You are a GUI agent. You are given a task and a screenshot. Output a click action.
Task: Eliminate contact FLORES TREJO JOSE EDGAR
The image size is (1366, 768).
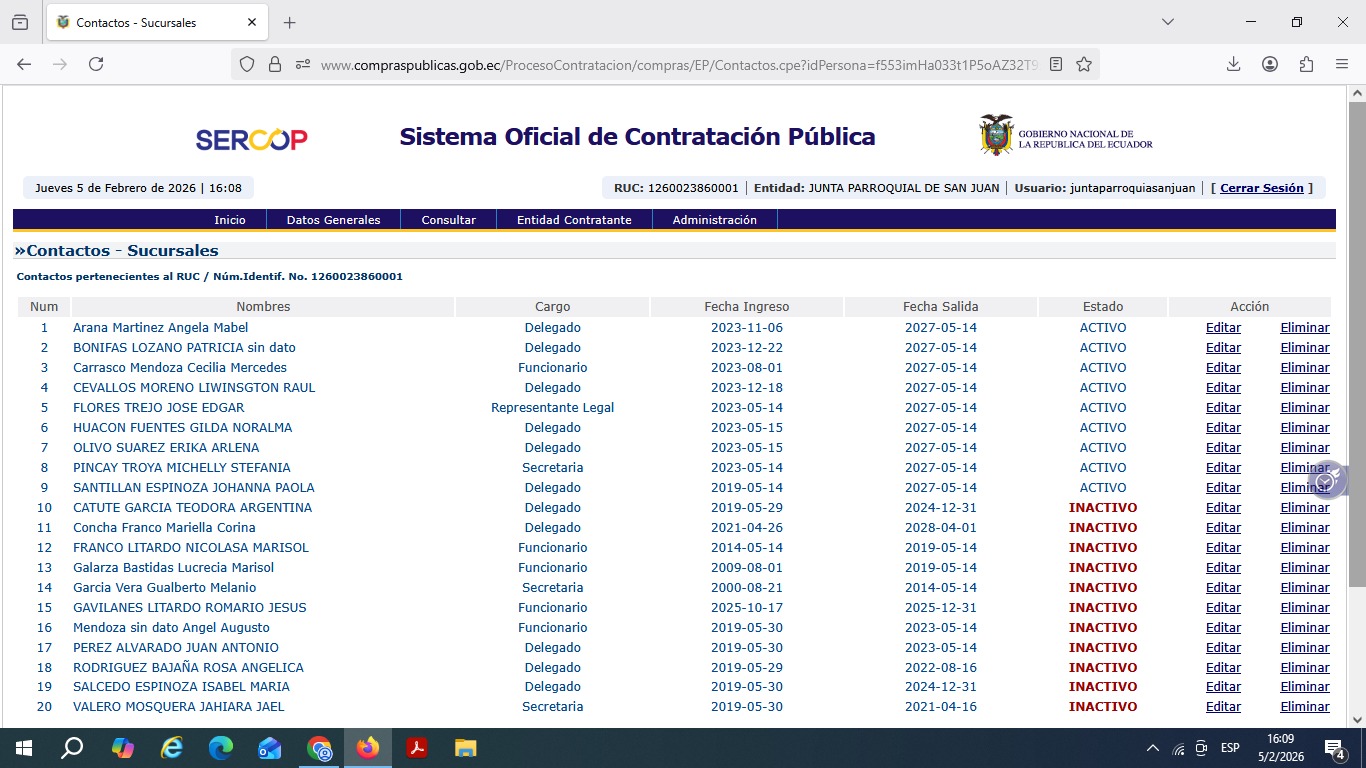tap(1304, 408)
